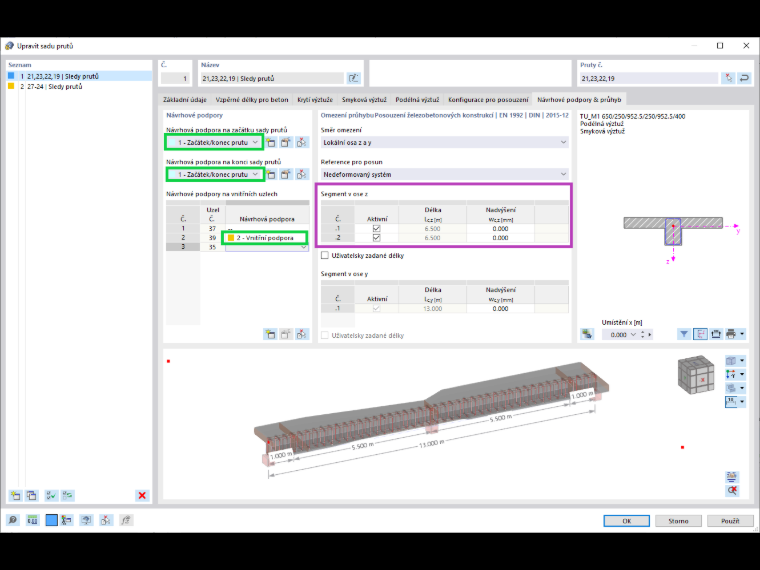The height and width of the screenshot is (570, 760).
Task: Open the units and decimals icon
Action: point(32,520)
